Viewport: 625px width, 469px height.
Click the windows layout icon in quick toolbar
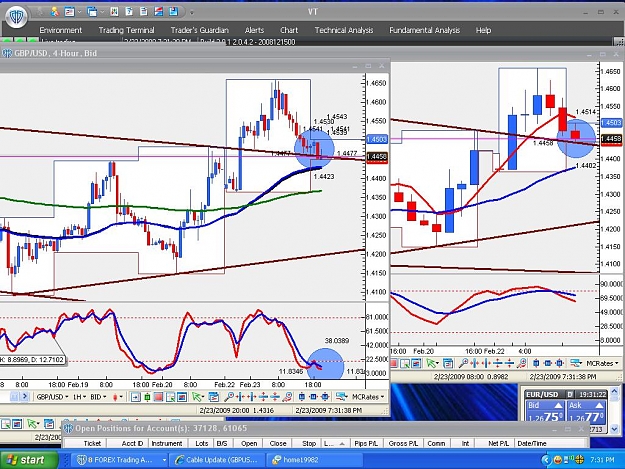point(92,12)
